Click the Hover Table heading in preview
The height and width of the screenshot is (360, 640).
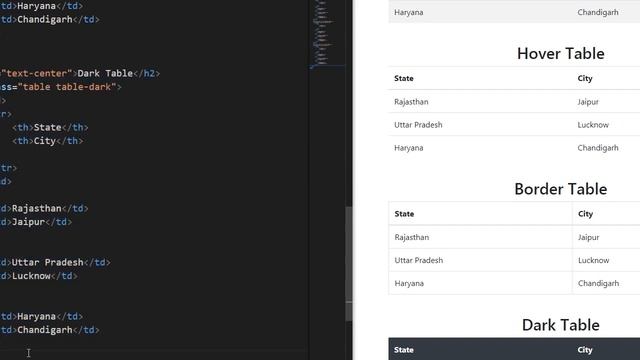coord(560,53)
